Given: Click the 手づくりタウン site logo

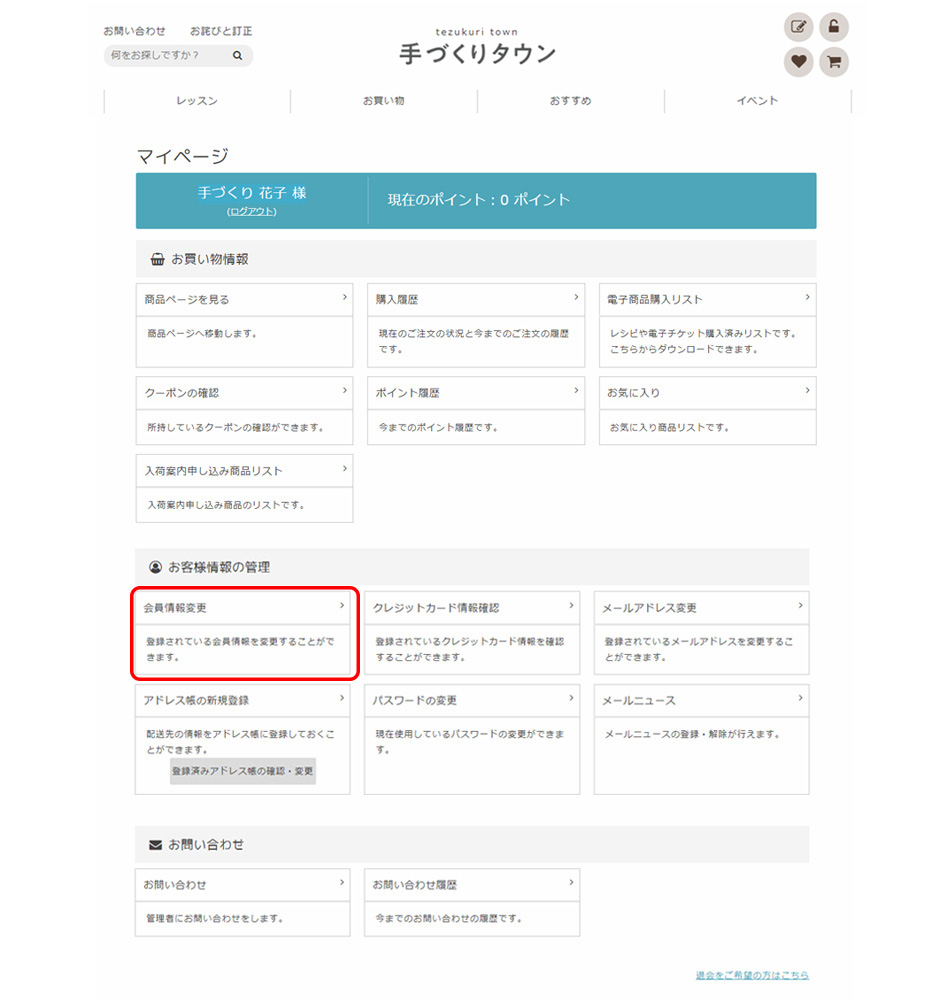Looking at the screenshot, I should tap(477, 48).
